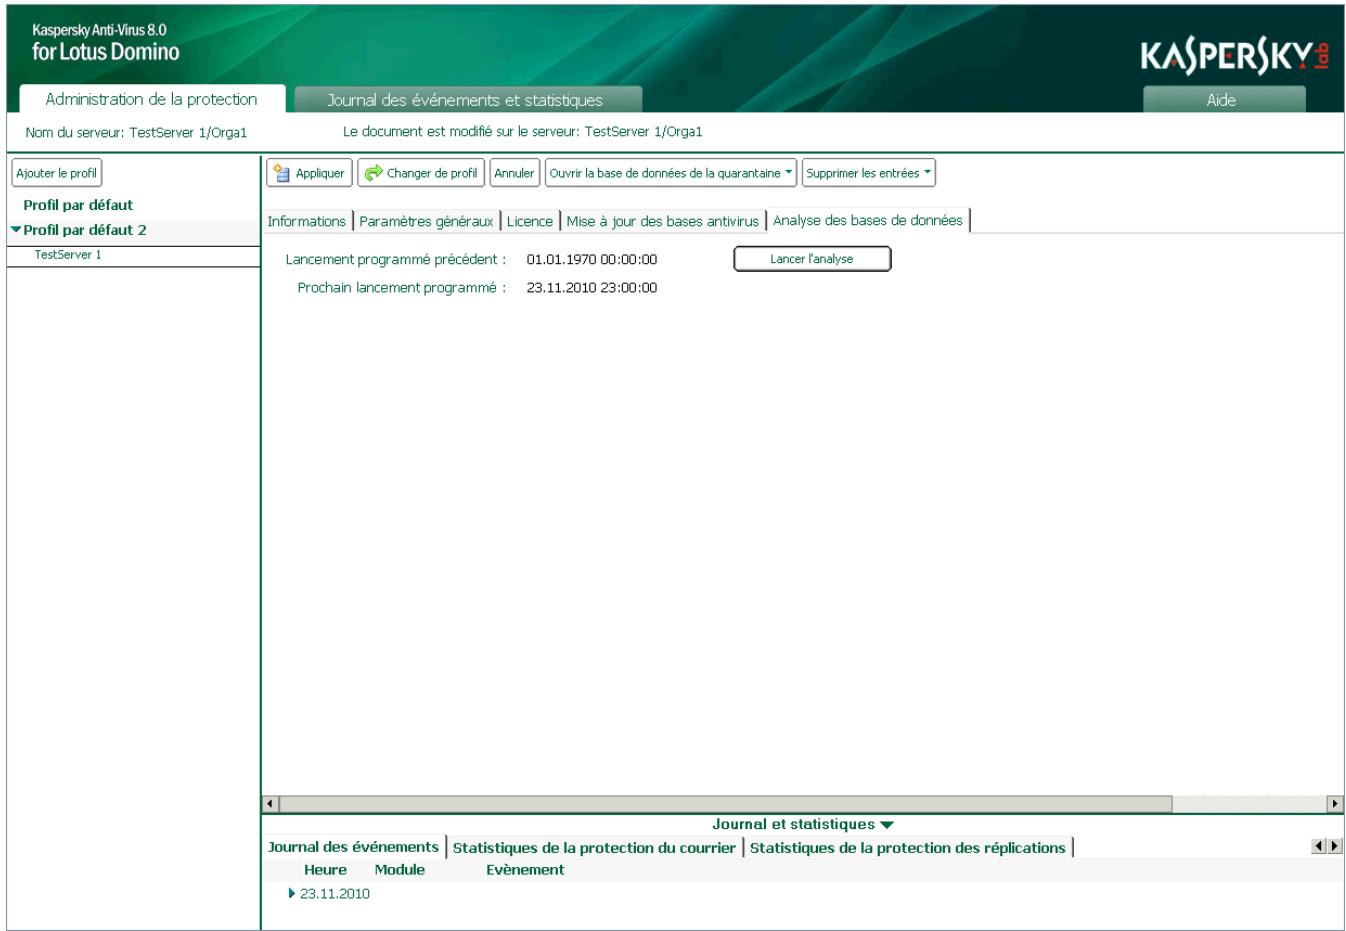
Task: Click the green arrow Changer de profil icon
Action: coord(373,173)
